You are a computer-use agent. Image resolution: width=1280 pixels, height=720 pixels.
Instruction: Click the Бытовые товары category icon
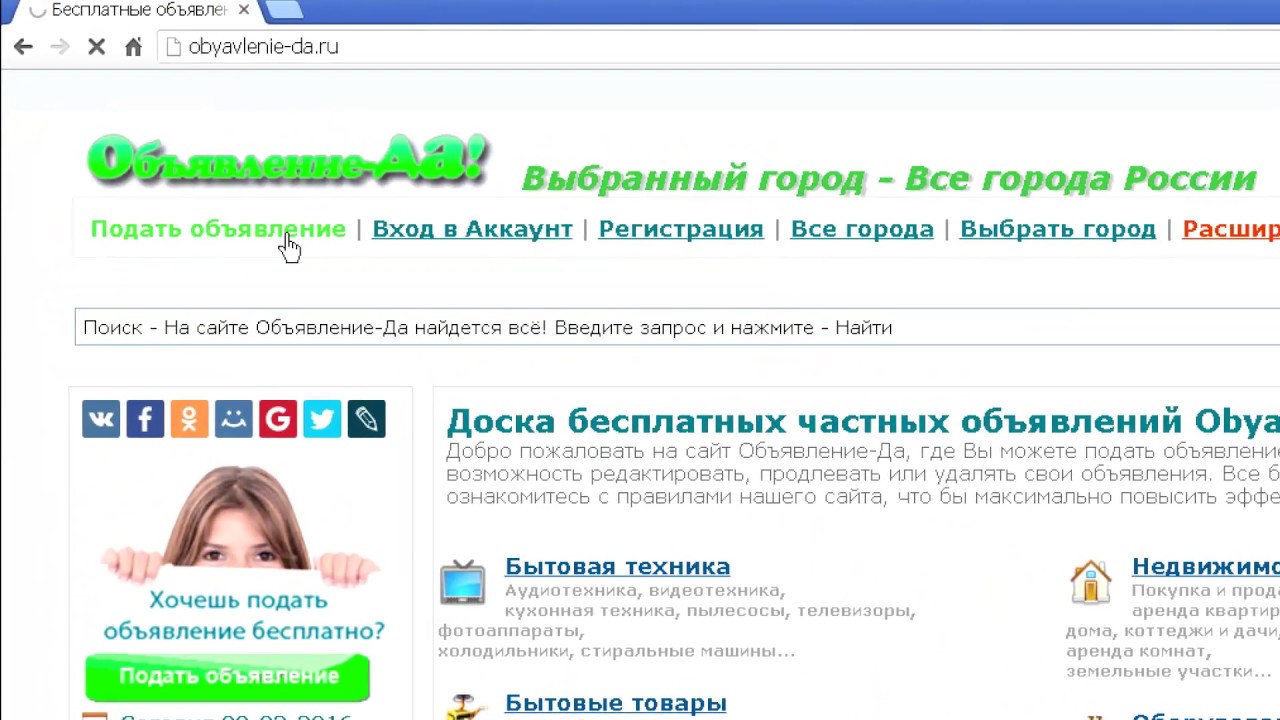[x=463, y=706]
